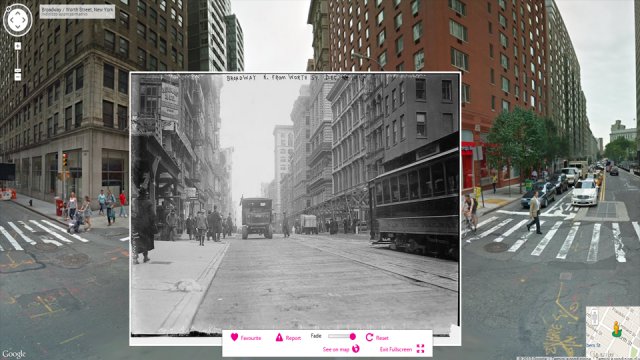640x360 pixels.
Task: Pan Street View up with the up arrow
Action: coord(18,13)
